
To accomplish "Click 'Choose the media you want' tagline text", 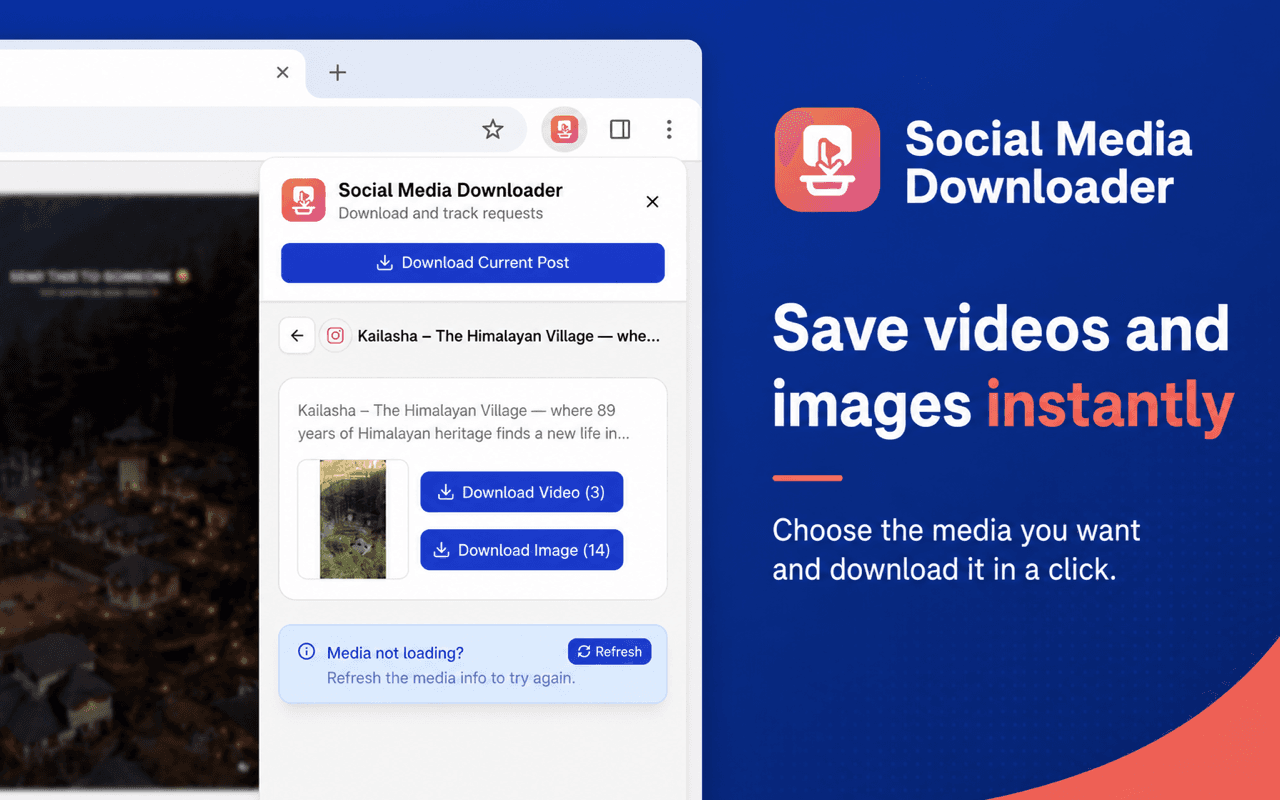I will click(956, 530).
